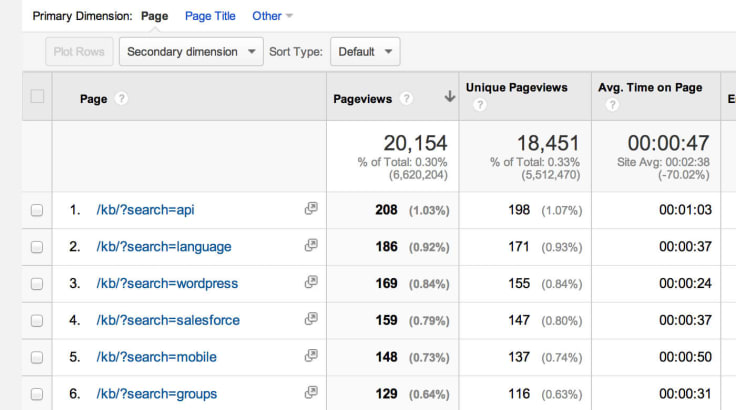The image size is (736, 410).
Task: Click the Pageviews descending sort arrow
Action: pyautogui.click(x=450, y=97)
